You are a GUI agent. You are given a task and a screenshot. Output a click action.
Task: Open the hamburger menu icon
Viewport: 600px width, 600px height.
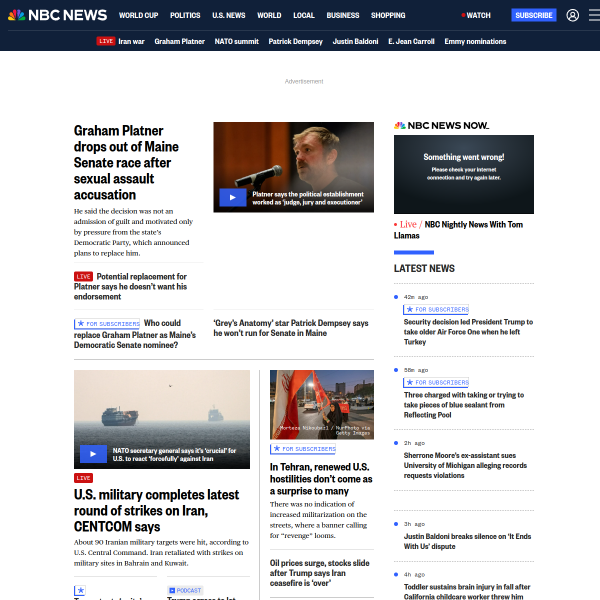click(x=594, y=15)
